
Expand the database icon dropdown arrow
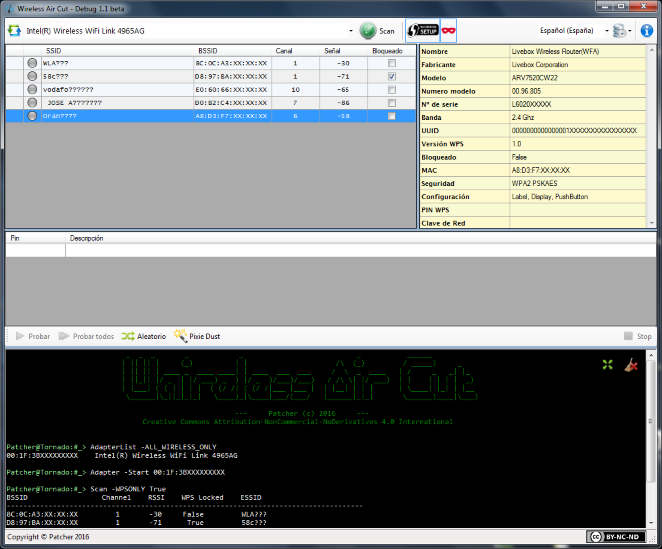coord(631,31)
